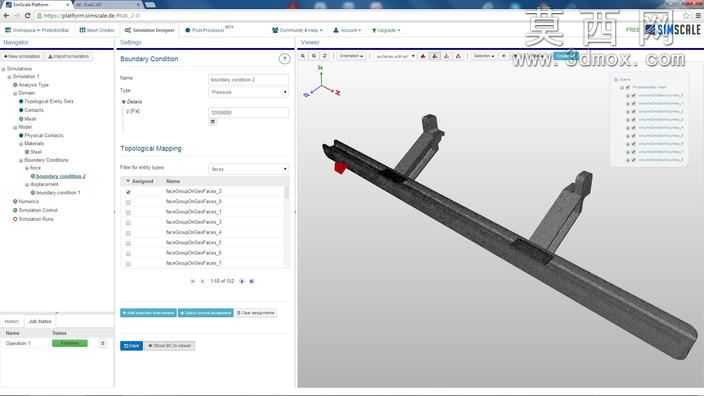The width and height of the screenshot is (704, 396).
Task: Click Show BC in viewer button
Action: [x=170, y=346]
